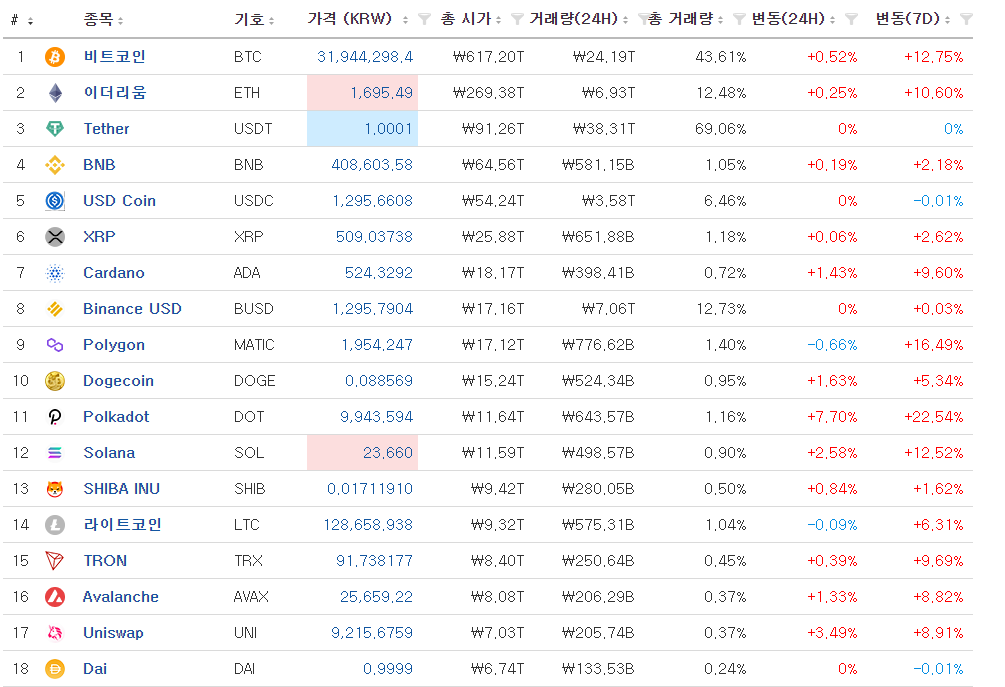Click the TRON red triangle icon
The width and height of the screenshot is (1005, 687).
coord(55,561)
